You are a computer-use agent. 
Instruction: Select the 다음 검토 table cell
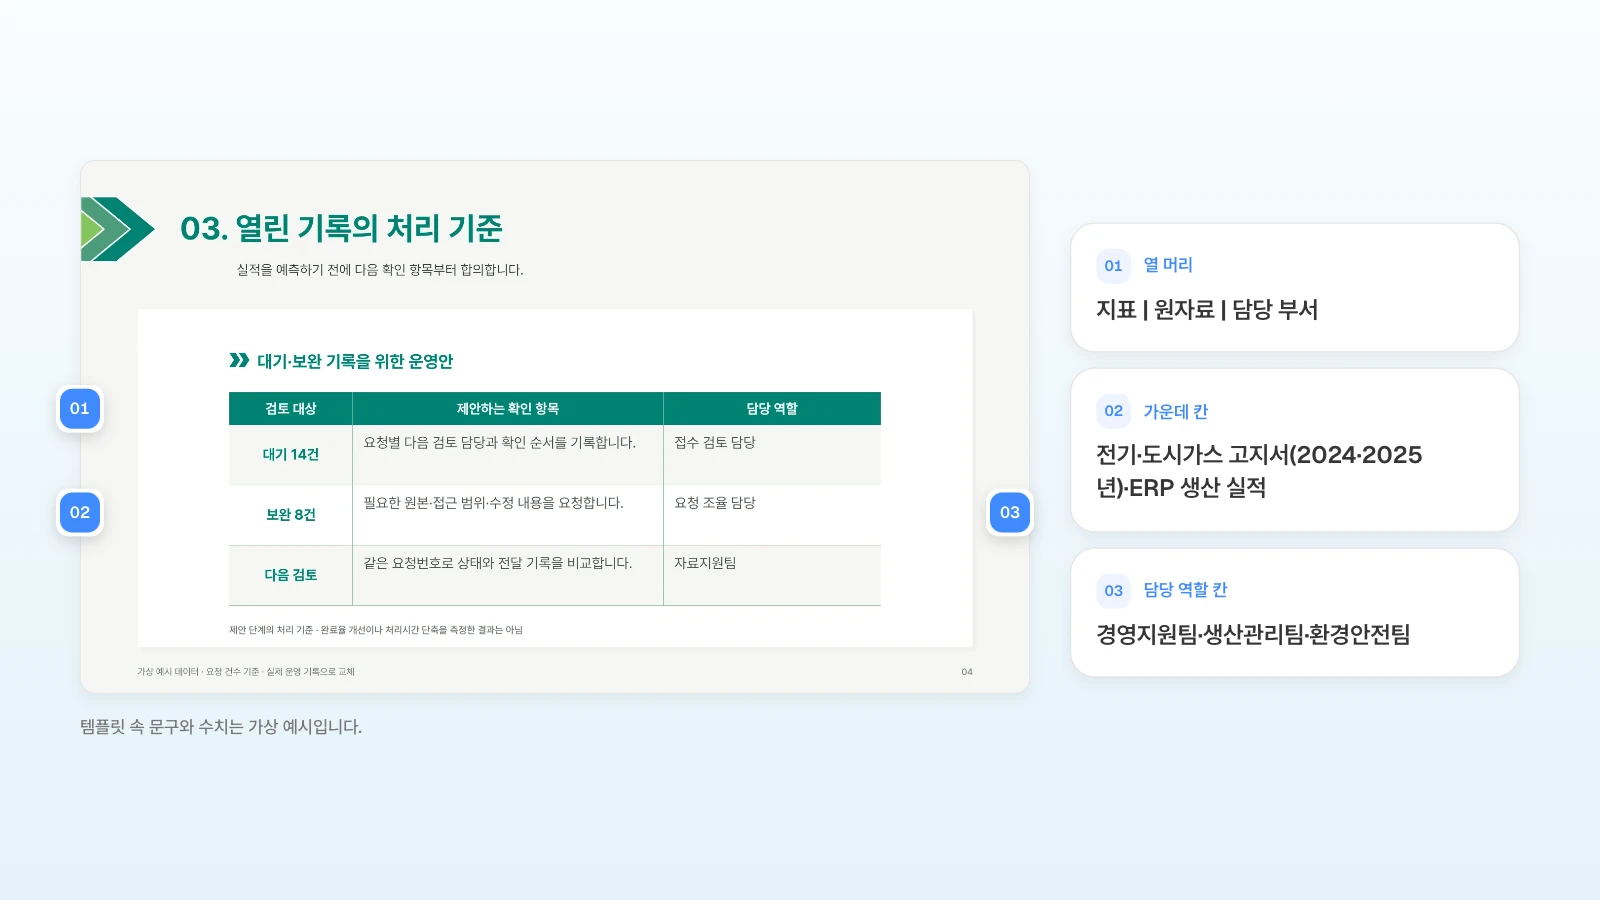pos(291,575)
